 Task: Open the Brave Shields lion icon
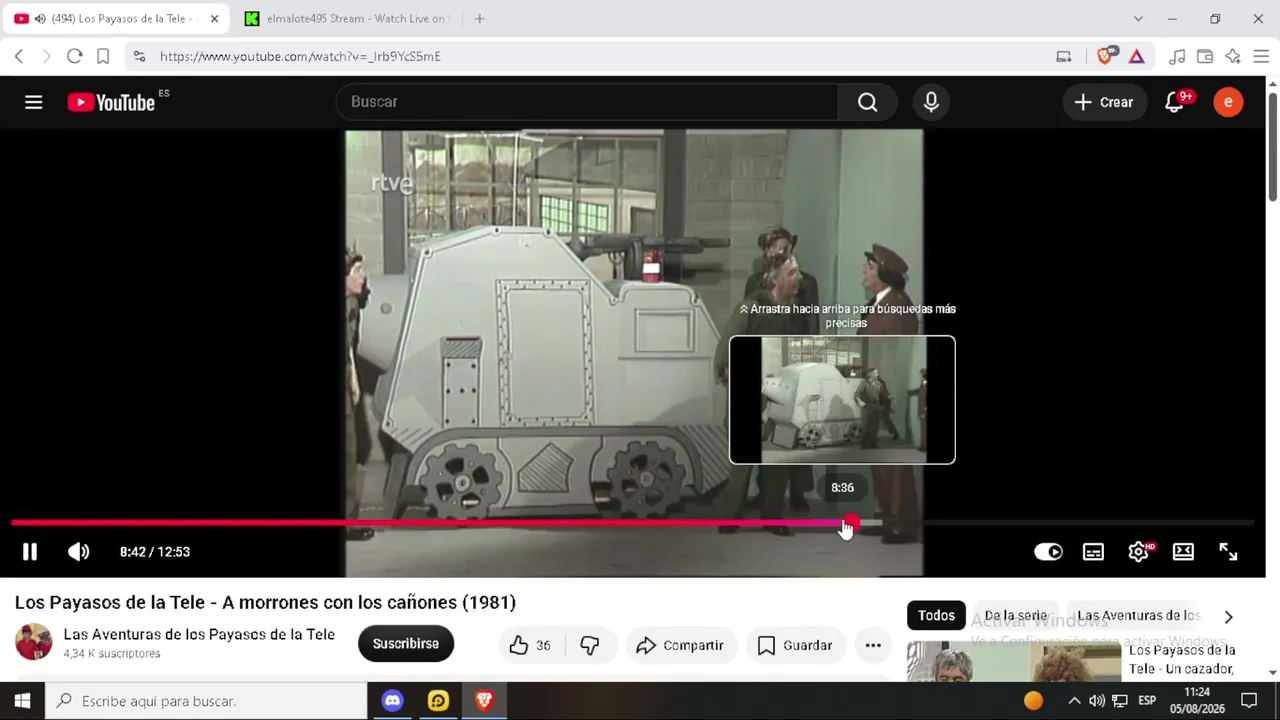[1106, 56]
